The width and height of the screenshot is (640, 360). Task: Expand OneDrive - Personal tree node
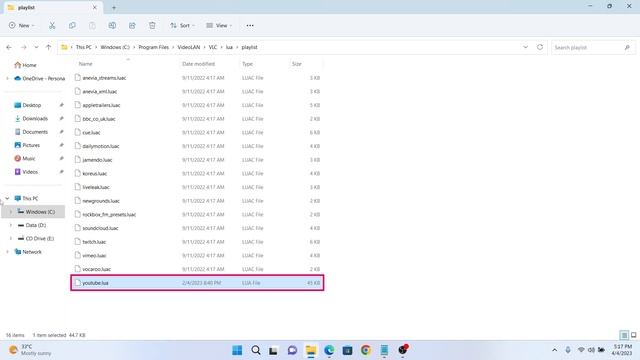click(x=7, y=78)
